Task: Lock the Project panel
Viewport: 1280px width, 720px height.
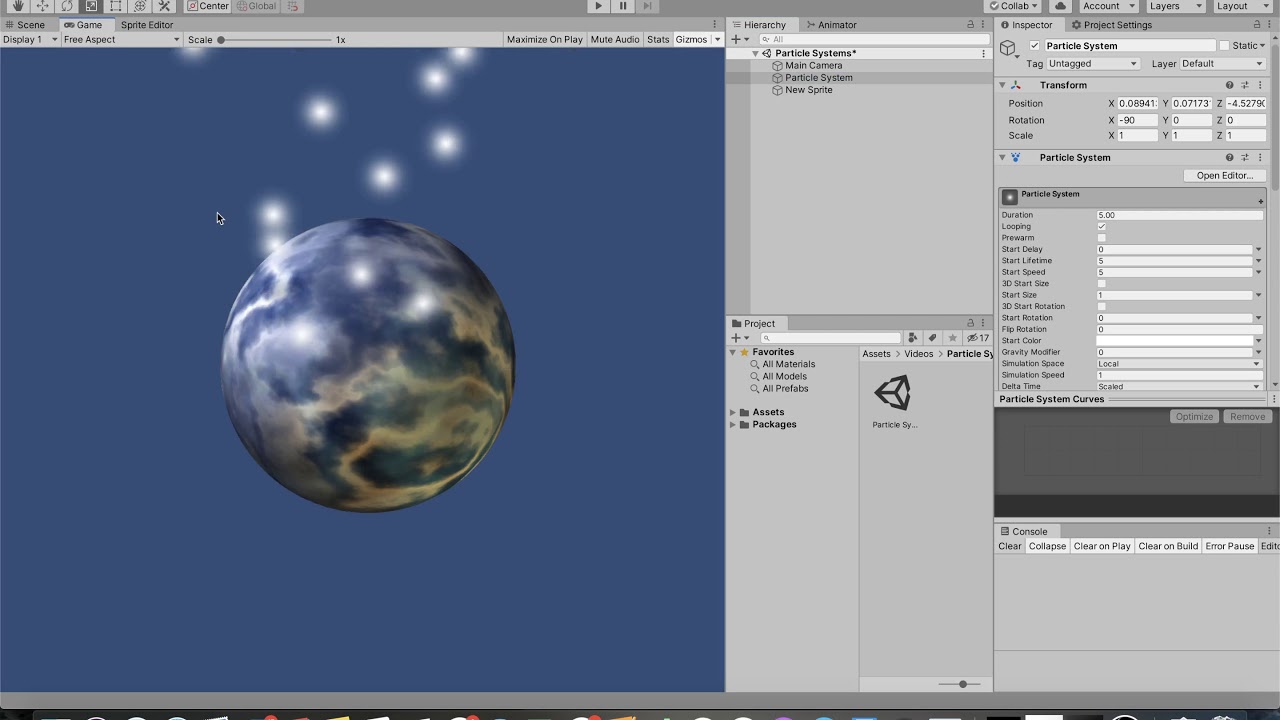Action: [x=970, y=323]
